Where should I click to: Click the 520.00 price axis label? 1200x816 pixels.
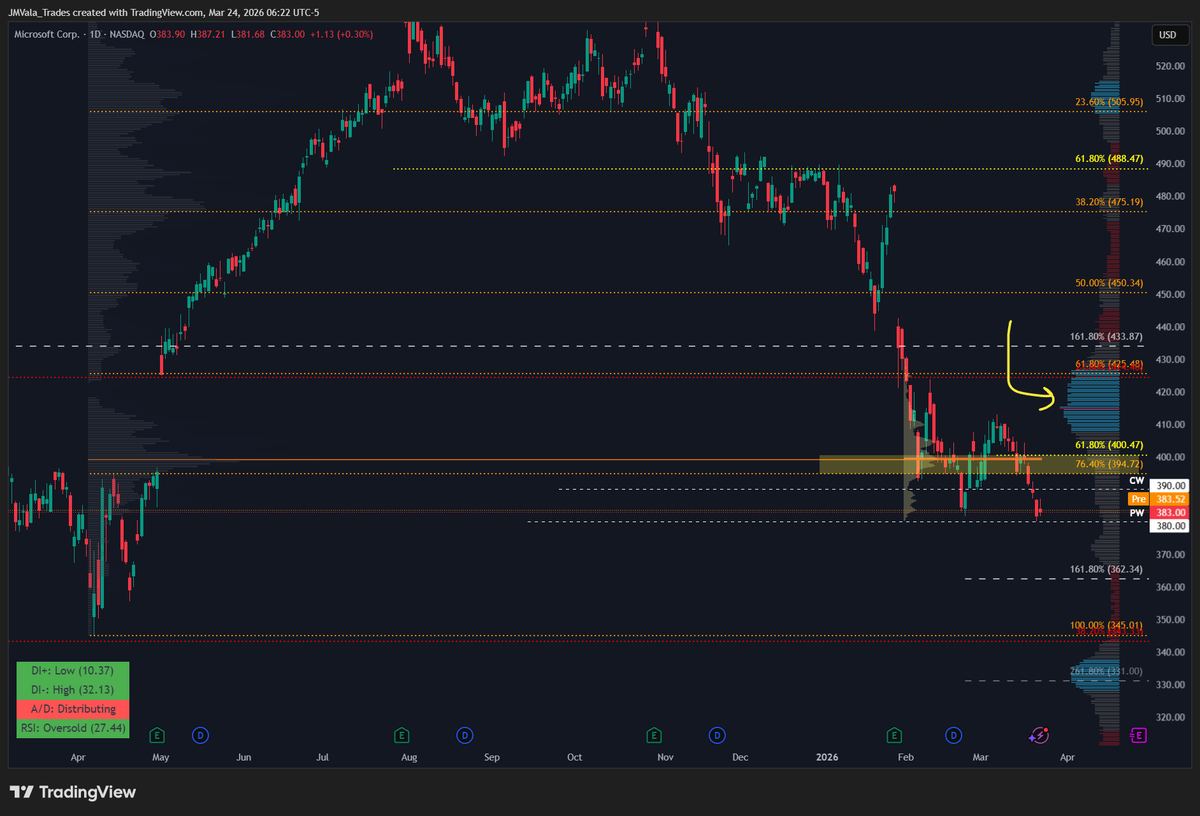[1168, 66]
